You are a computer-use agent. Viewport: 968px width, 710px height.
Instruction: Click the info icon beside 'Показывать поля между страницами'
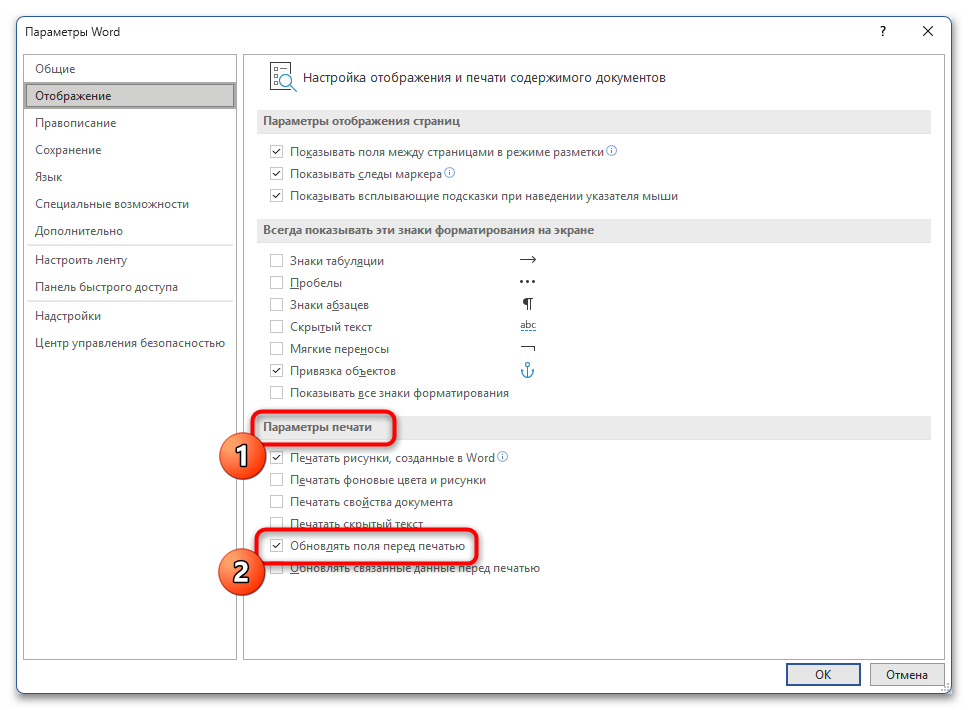tap(611, 151)
